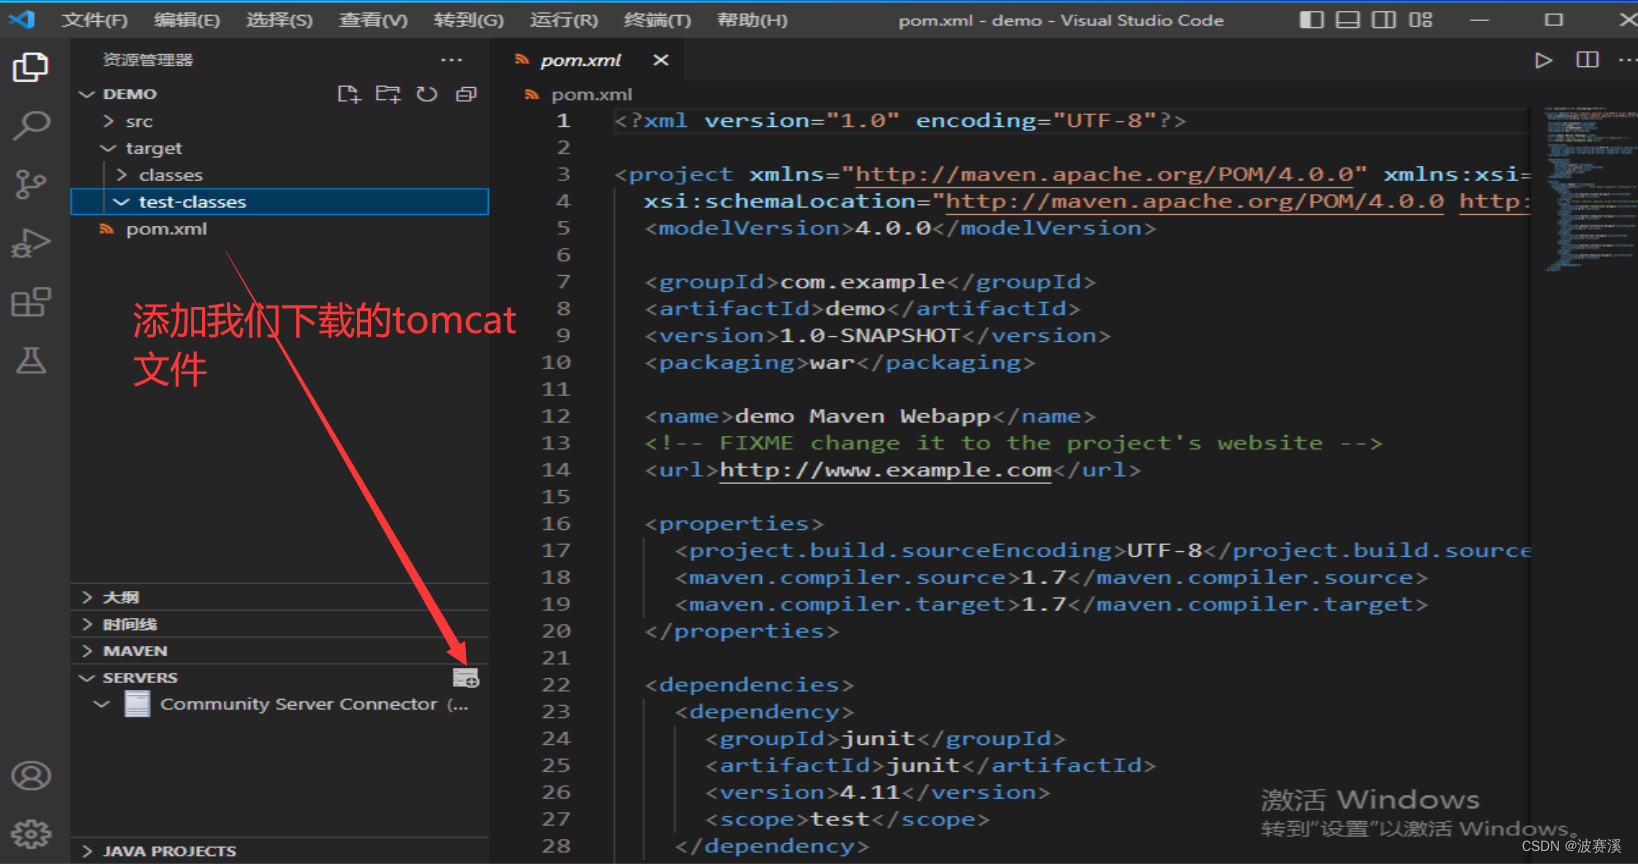Select the pom.xml editor tab

point(580,60)
